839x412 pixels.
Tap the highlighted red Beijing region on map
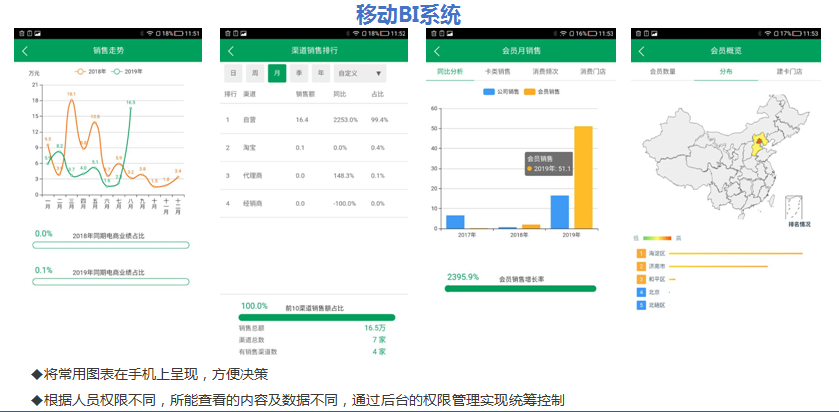pos(759,141)
